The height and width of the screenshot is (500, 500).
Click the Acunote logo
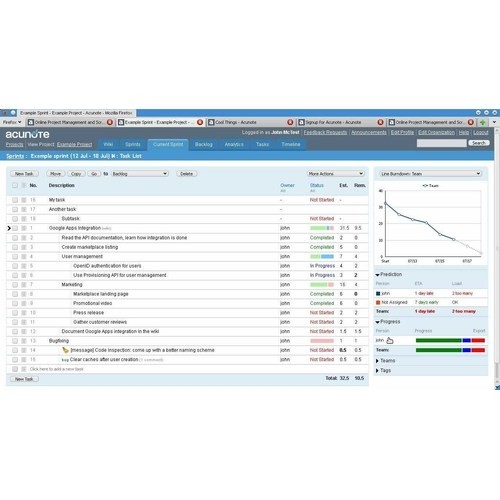click(x=27, y=134)
